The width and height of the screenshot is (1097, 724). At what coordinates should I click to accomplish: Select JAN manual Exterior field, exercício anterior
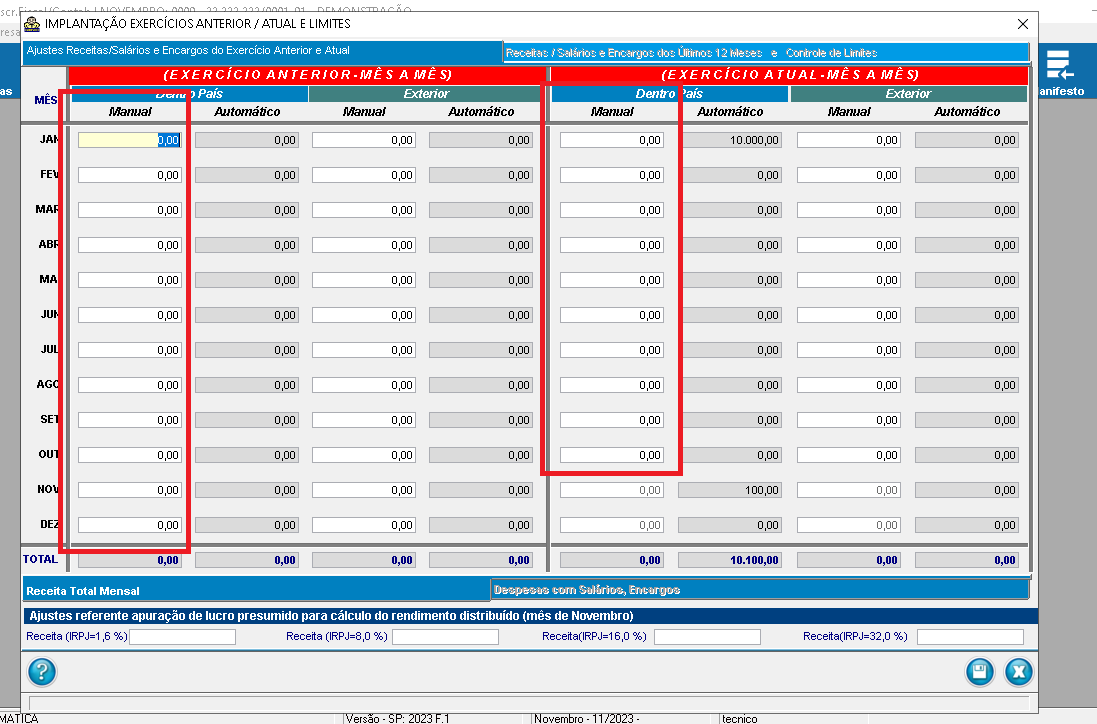364,140
